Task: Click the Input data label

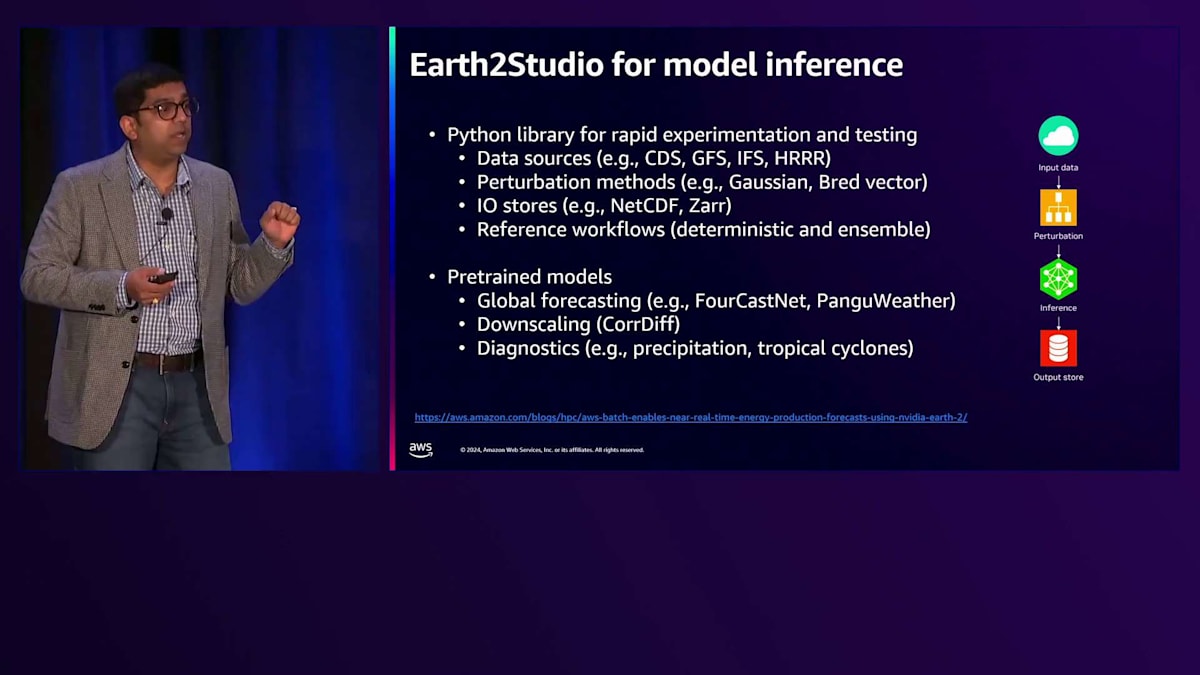Action: [x=1058, y=168]
